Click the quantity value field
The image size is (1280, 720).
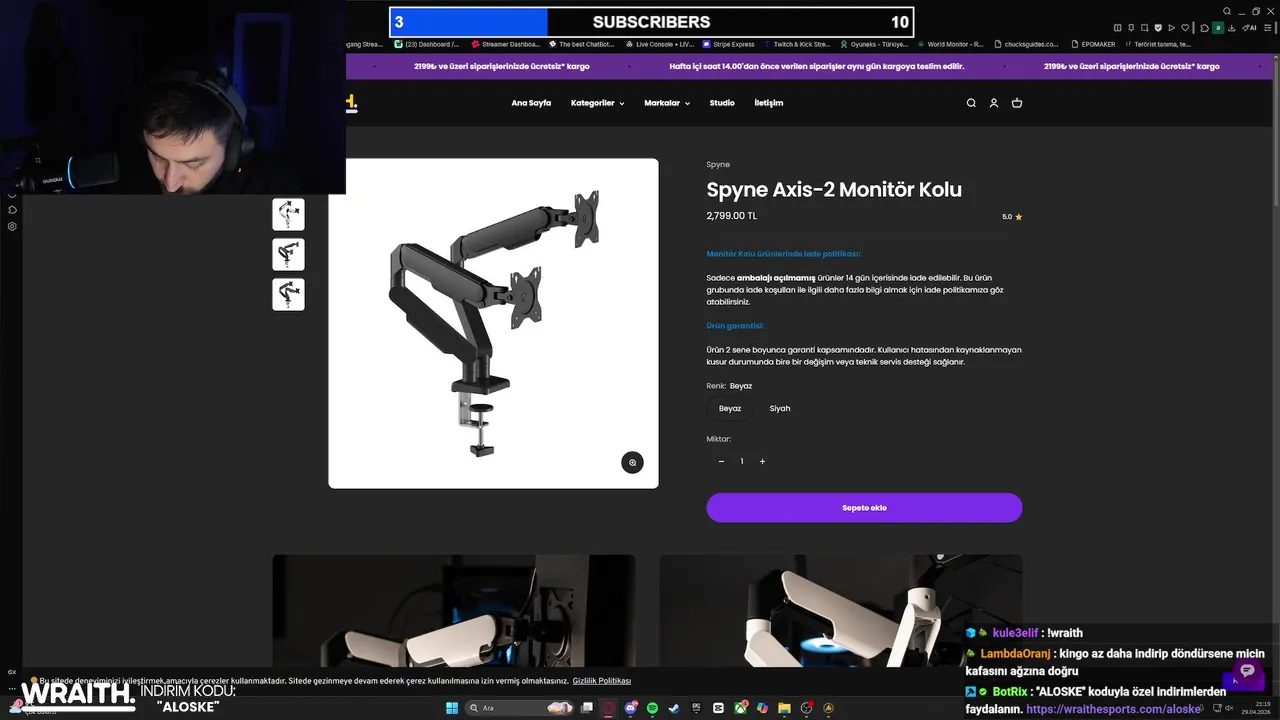[742, 461]
